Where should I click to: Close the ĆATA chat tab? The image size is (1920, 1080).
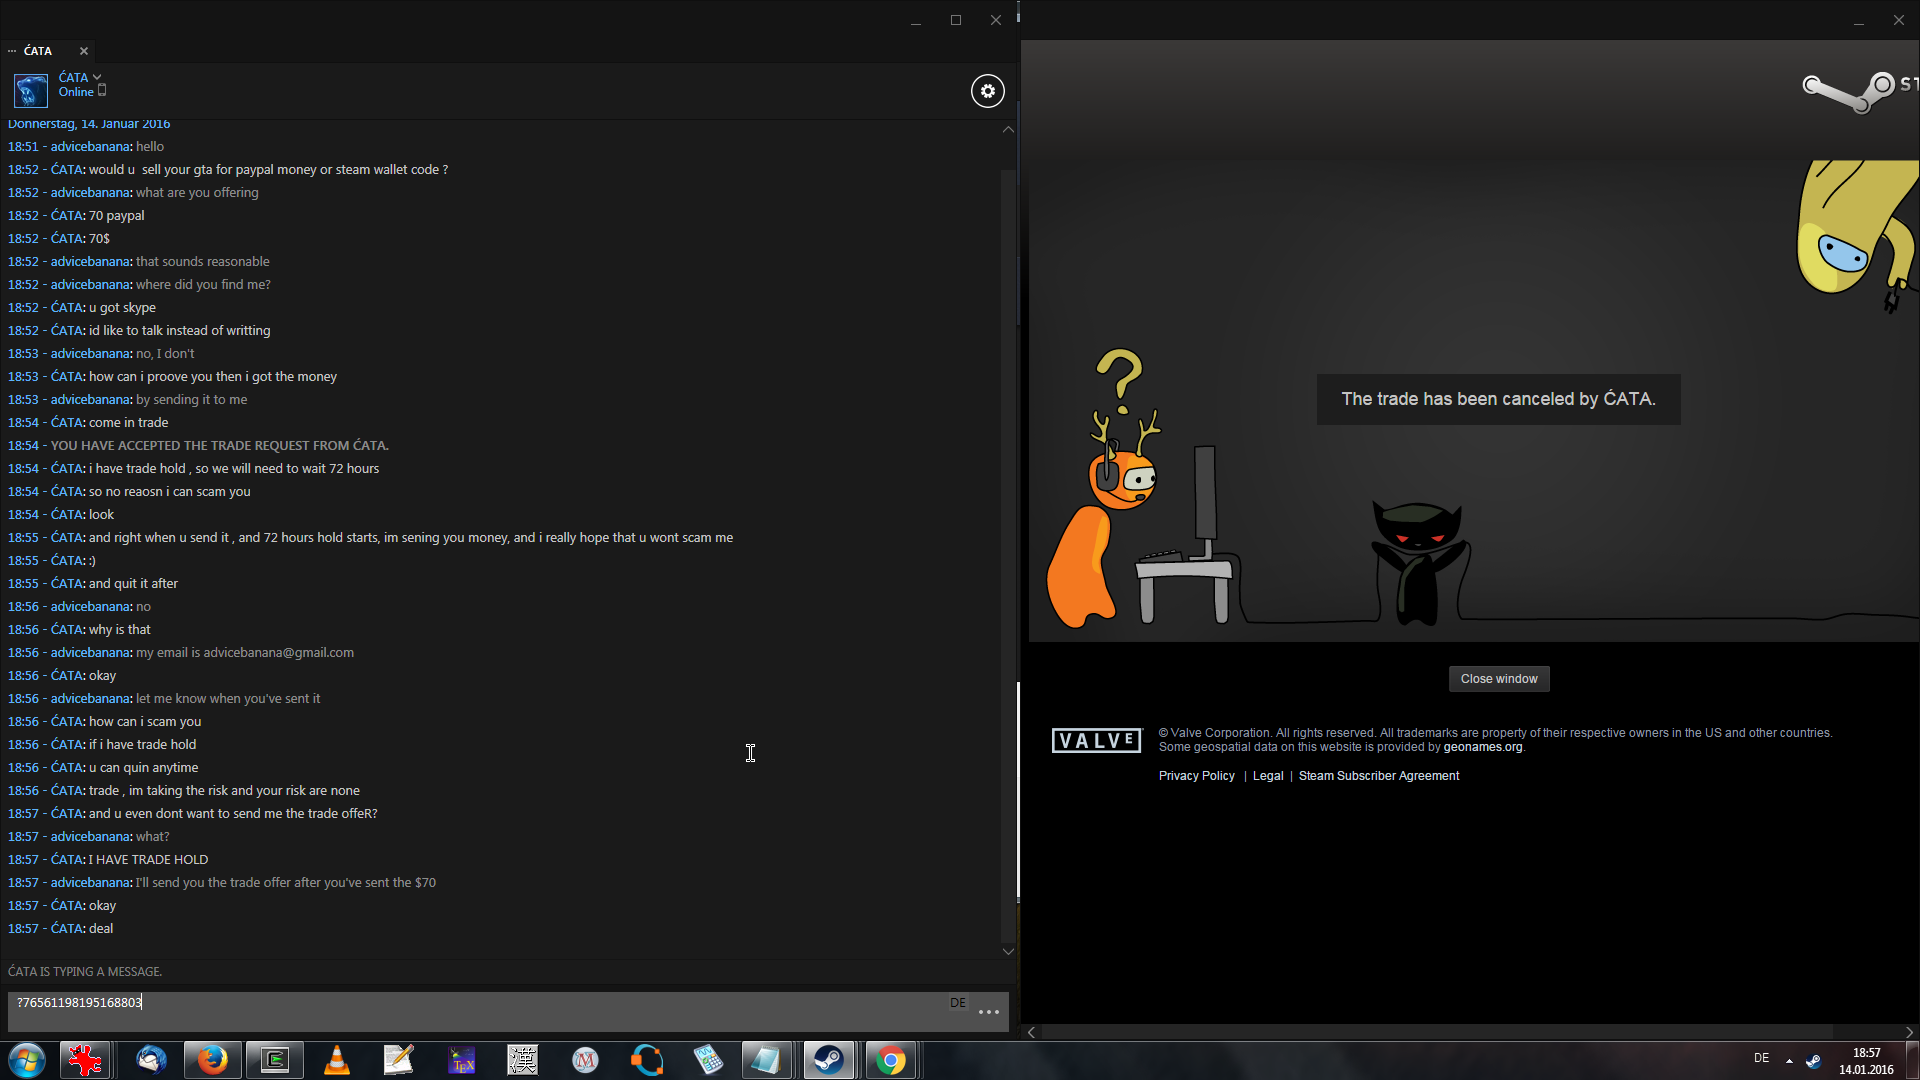tap(84, 51)
